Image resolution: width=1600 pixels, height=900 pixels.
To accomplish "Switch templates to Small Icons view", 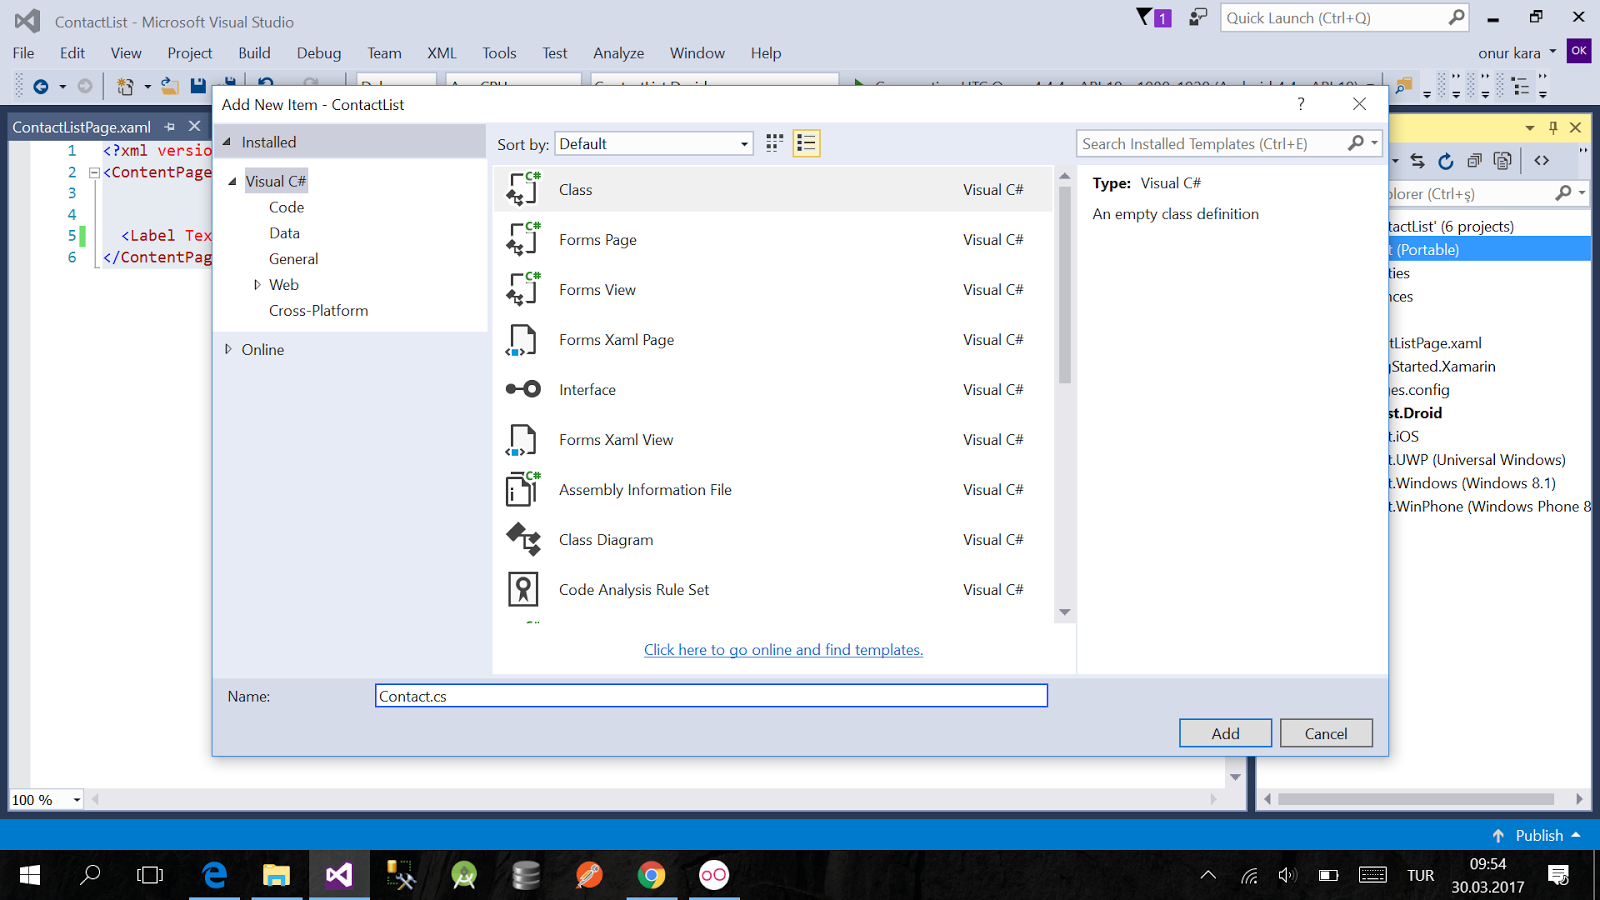I will point(772,143).
